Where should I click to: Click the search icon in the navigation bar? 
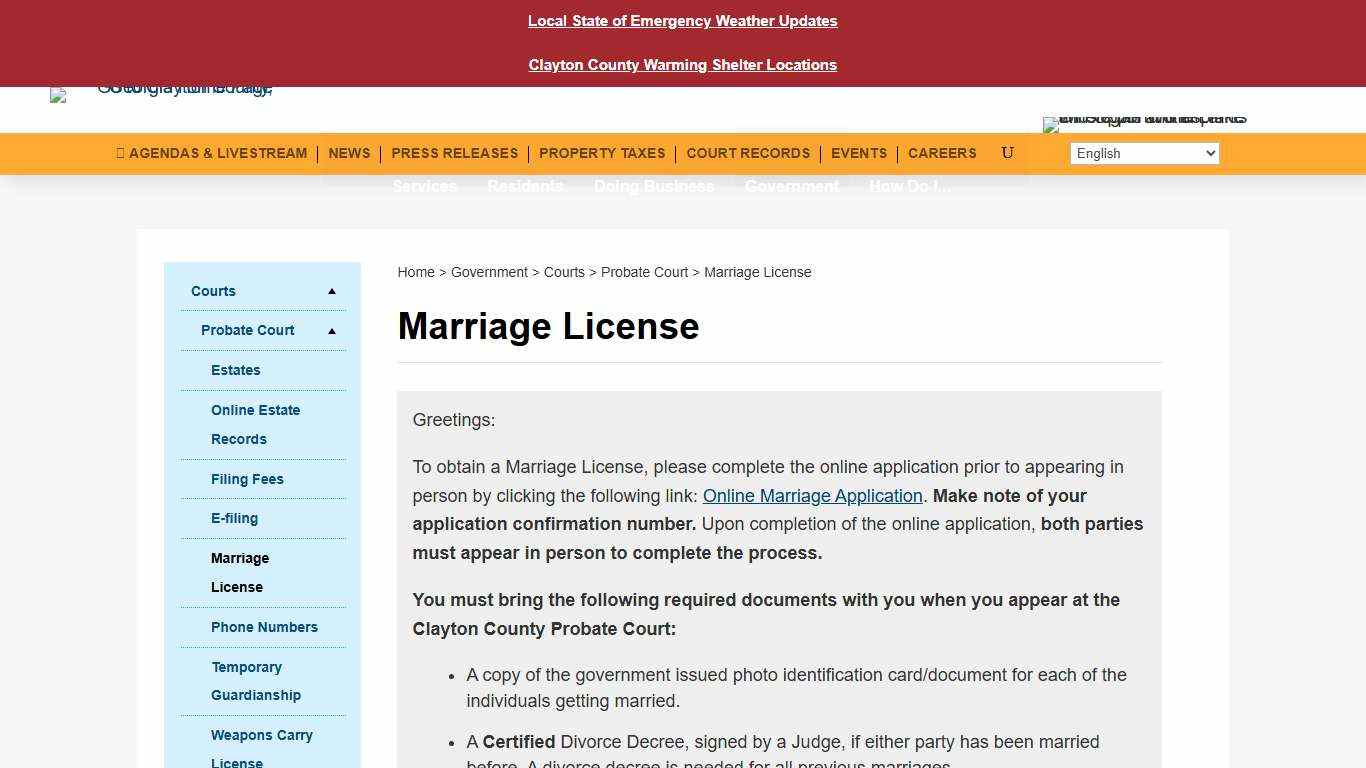(x=1007, y=153)
